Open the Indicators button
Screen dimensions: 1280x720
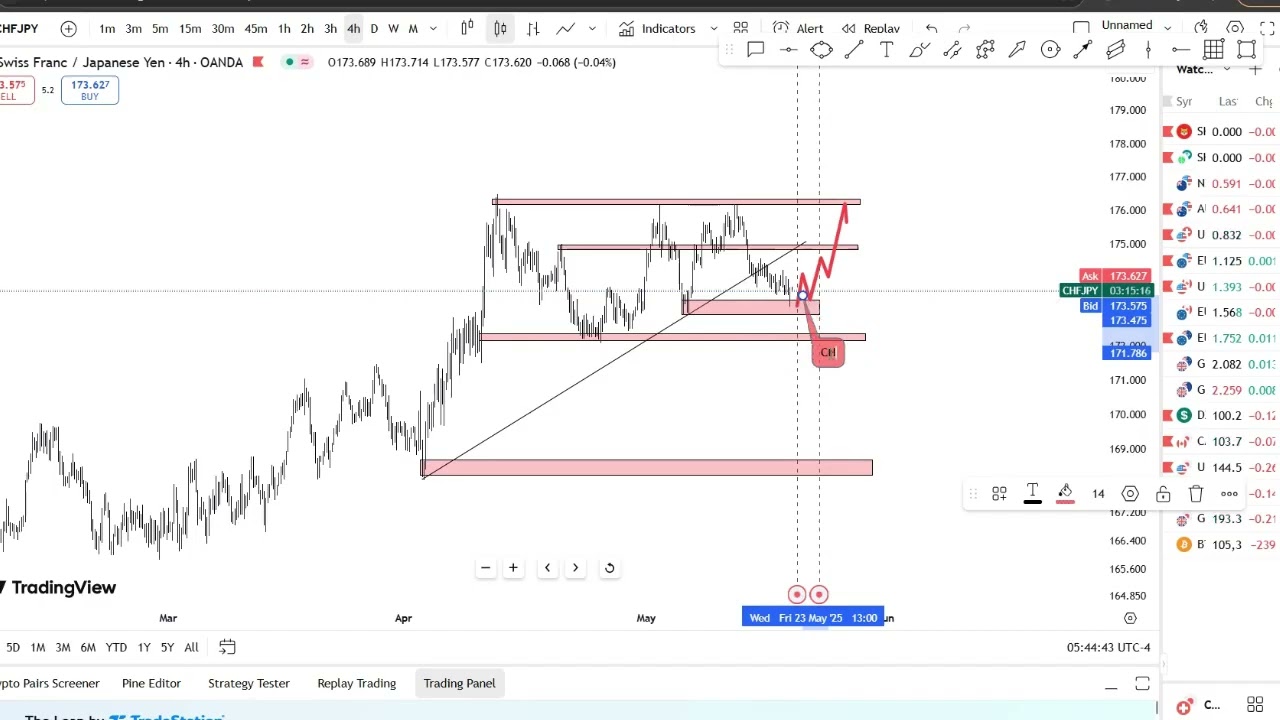[657, 29]
